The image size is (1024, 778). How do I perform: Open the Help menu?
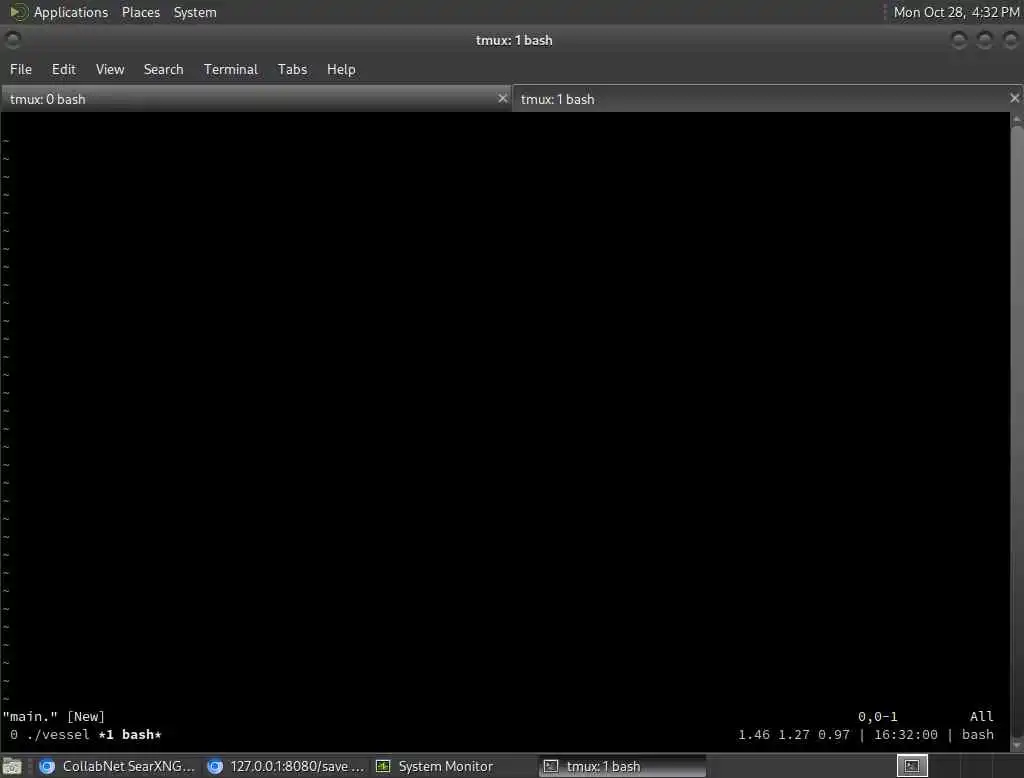click(x=341, y=69)
